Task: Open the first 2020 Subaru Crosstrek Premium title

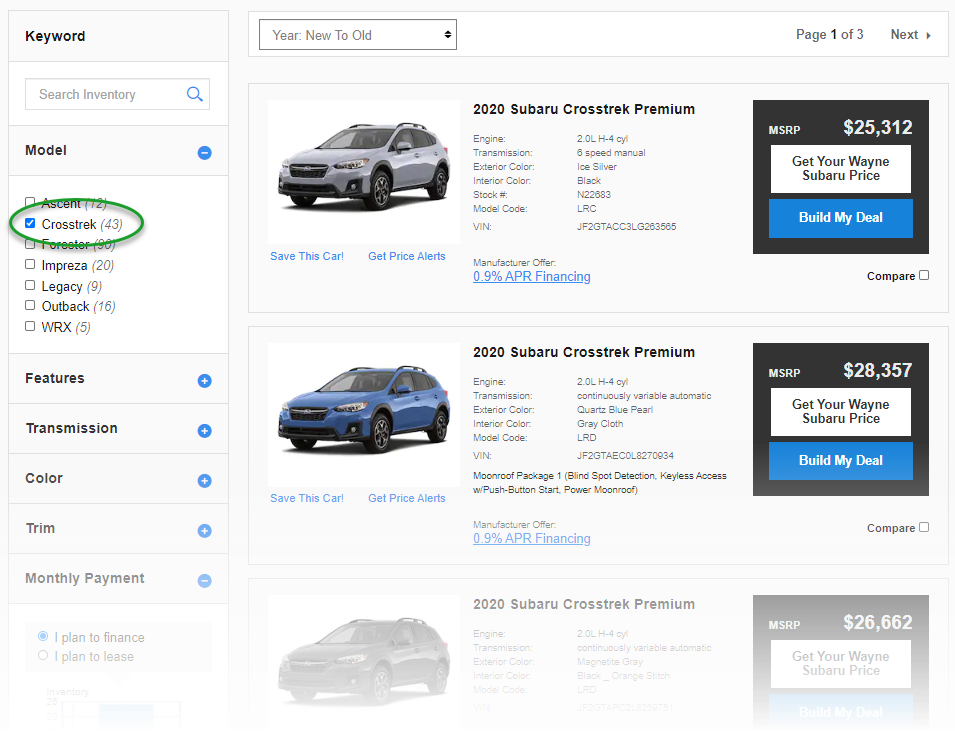Action: [584, 109]
